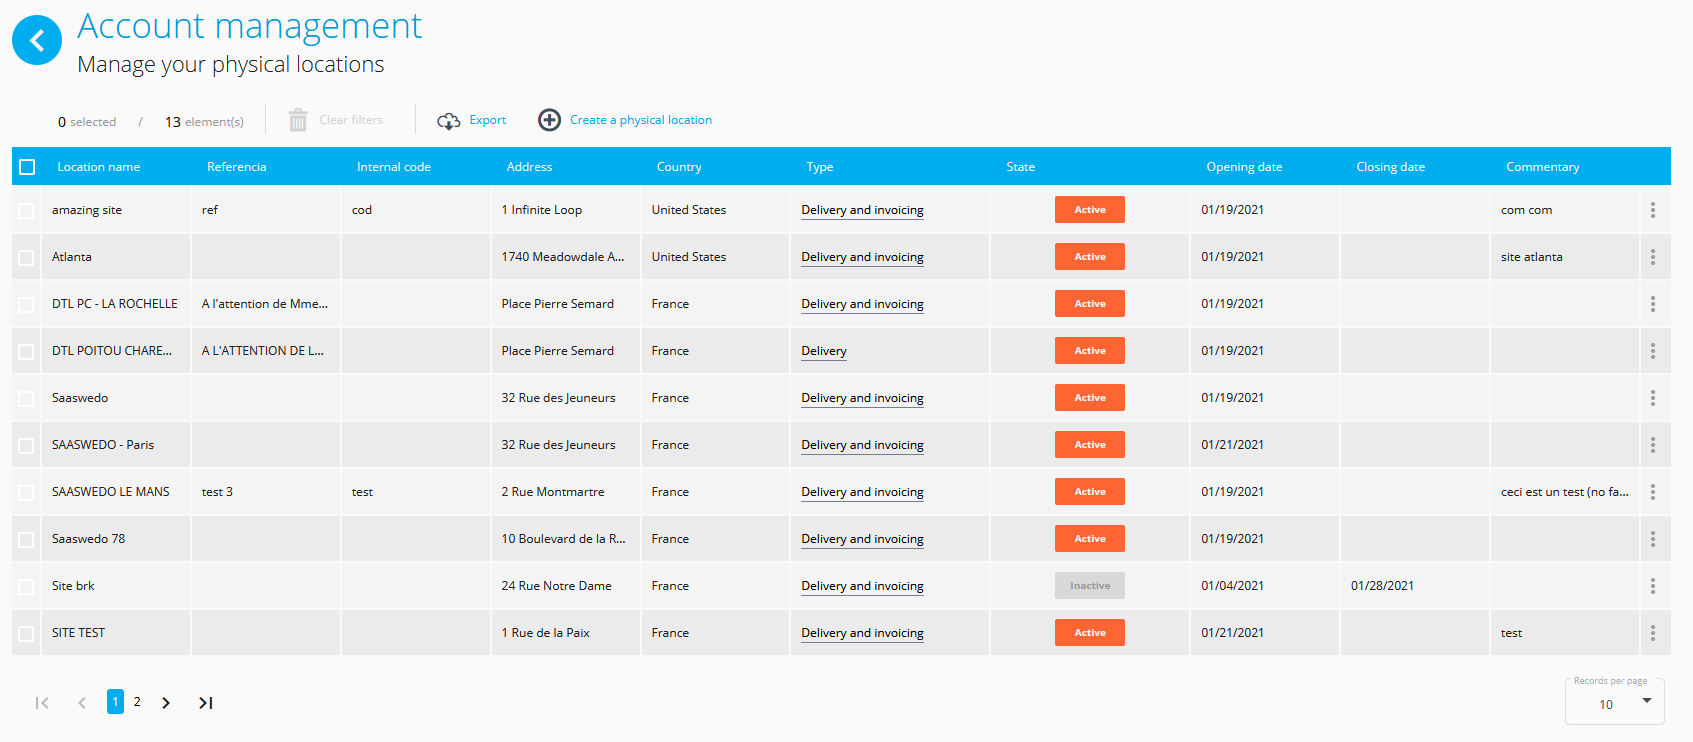
Task: Go to page 2 of results
Action: [x=137, y=702]
